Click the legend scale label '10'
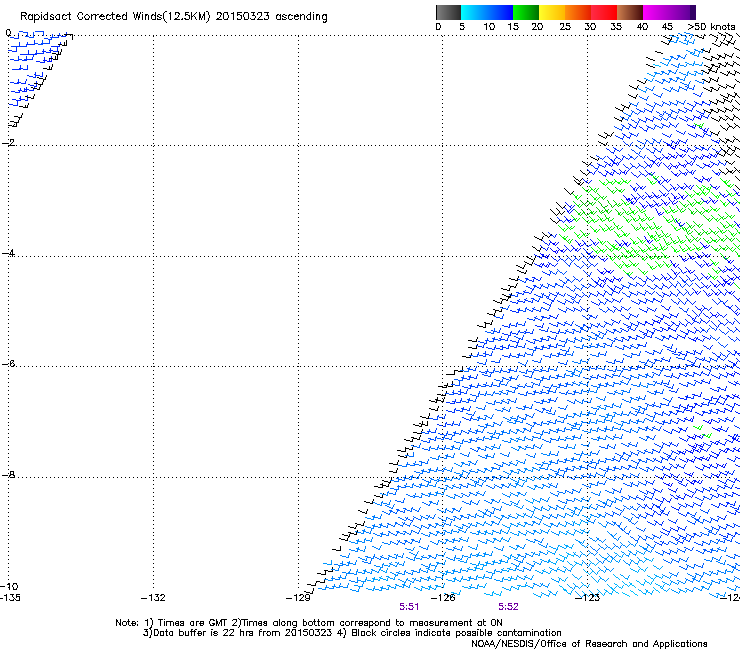The width and height of the screenshot is (740, 650). click(489, 27)
